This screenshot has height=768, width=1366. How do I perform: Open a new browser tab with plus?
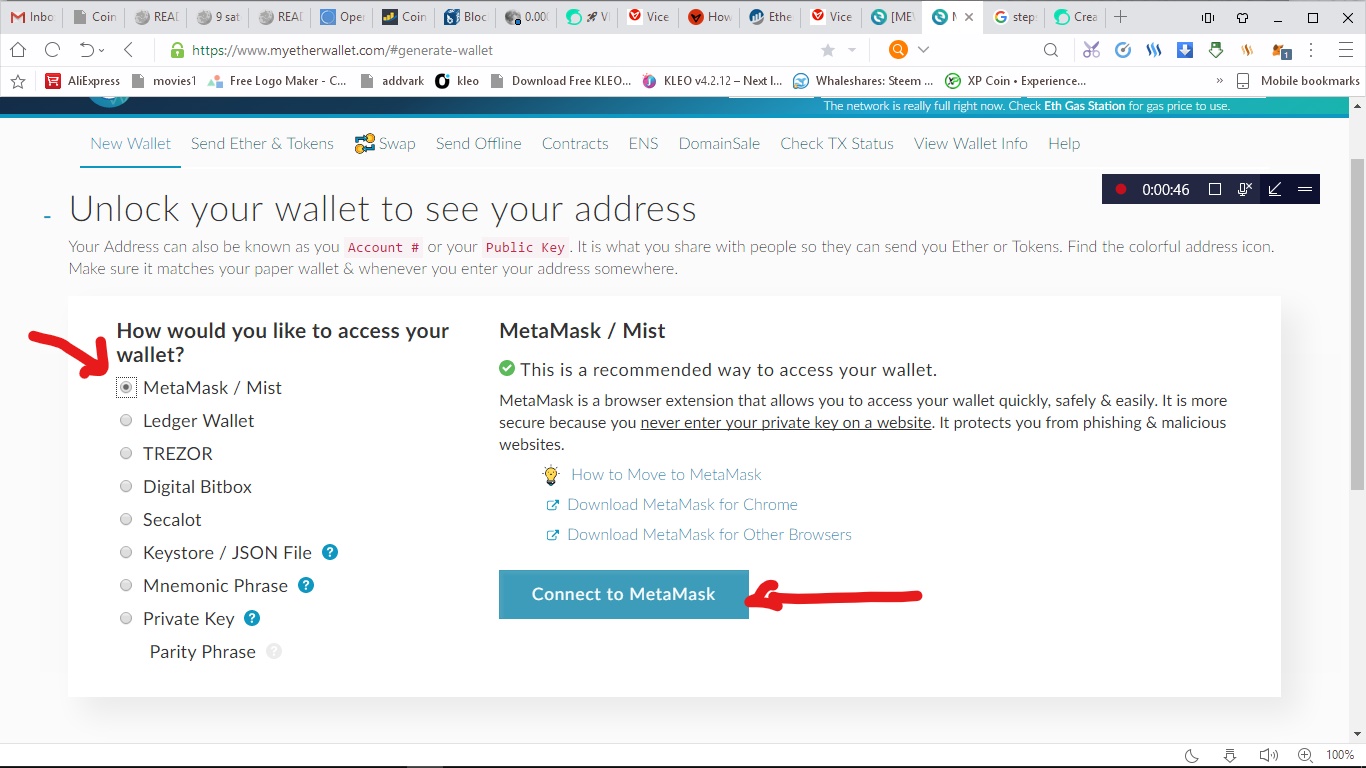point(1121,17)
